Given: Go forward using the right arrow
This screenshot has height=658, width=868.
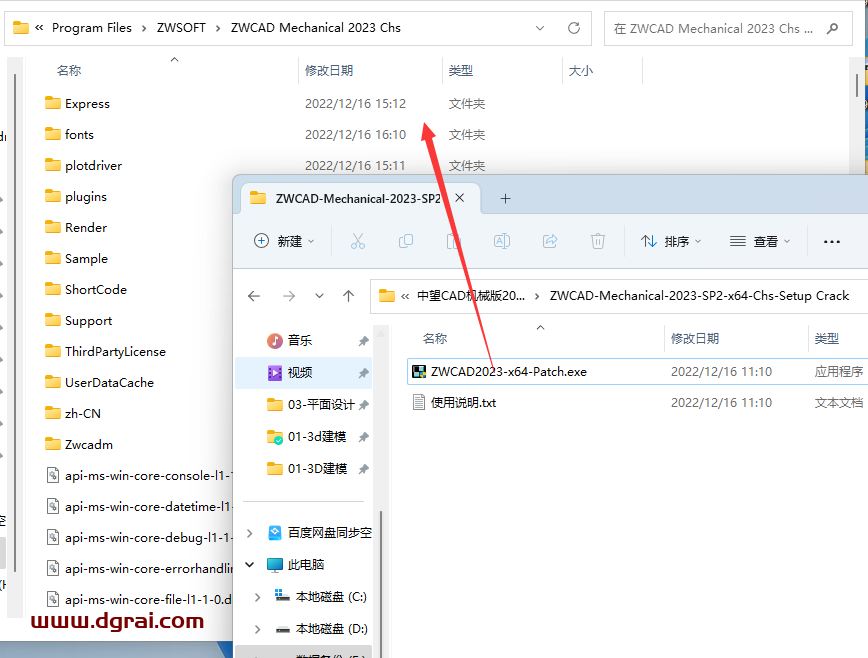Looking at the screenshot, I should (x=289, y=296).
